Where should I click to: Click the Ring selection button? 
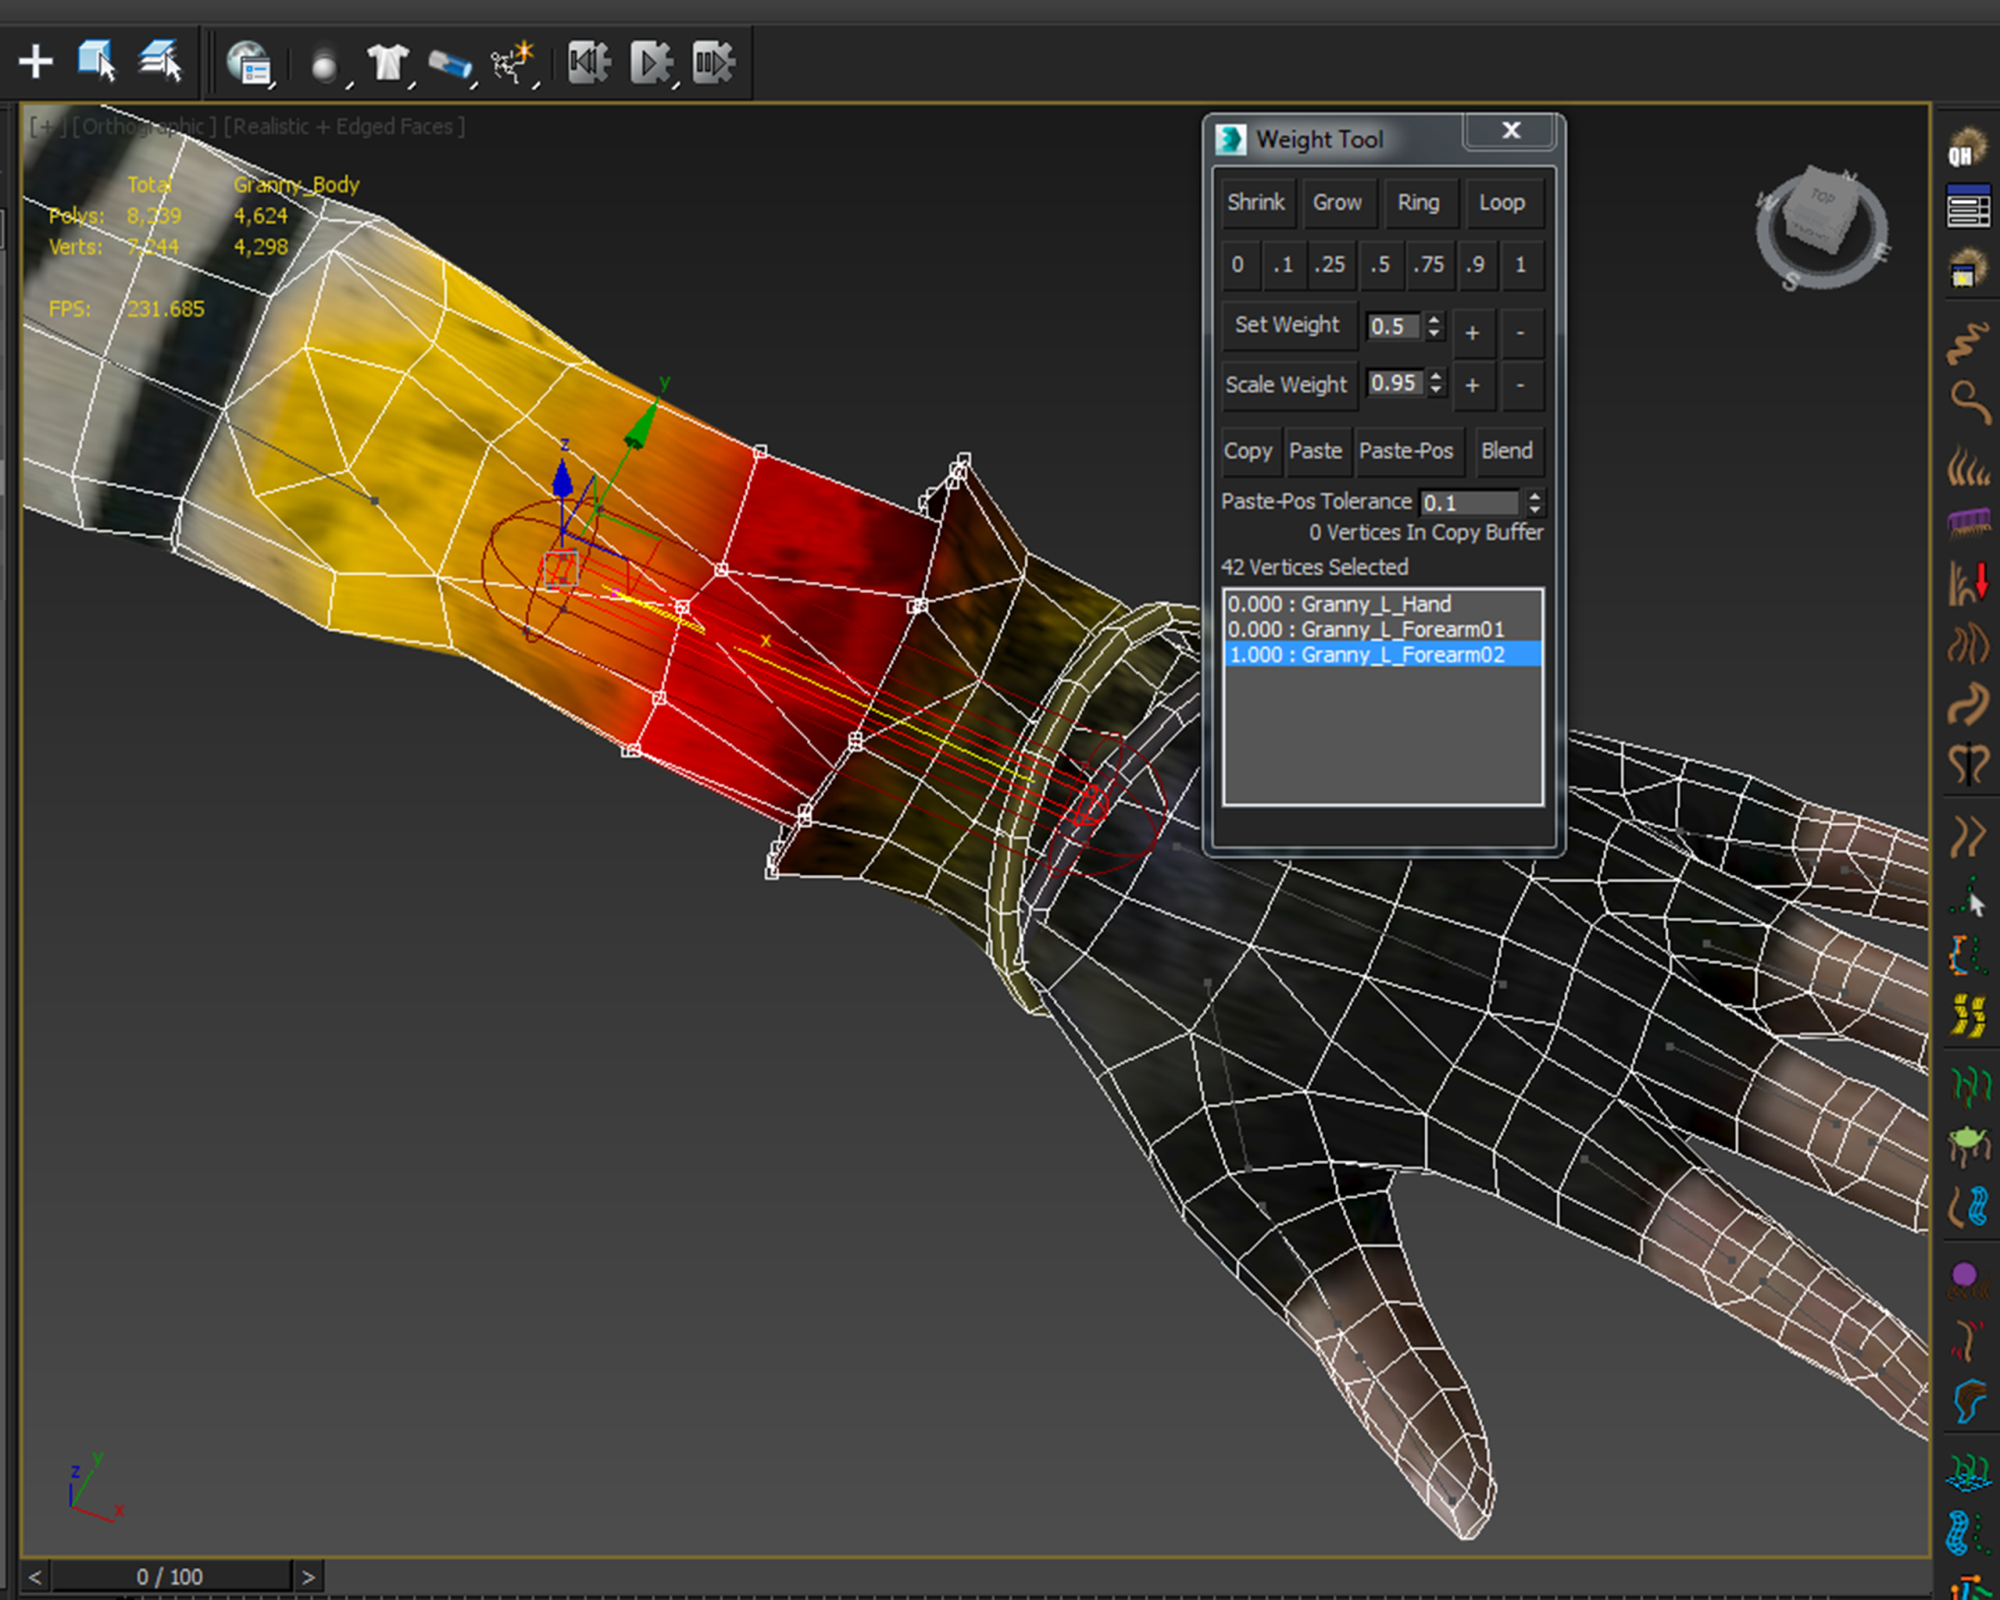click(x=1418, y=203)
